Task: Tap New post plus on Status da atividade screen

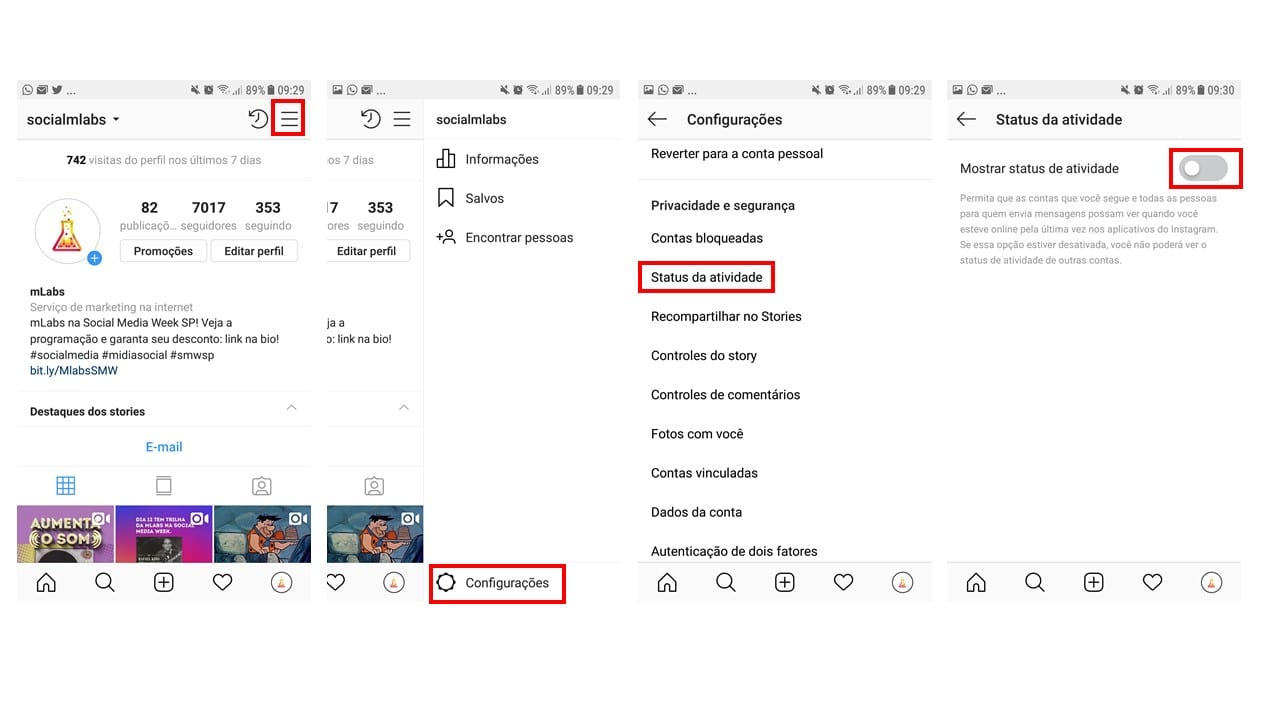Action: pyautogui.click(x=1094, y=583)
